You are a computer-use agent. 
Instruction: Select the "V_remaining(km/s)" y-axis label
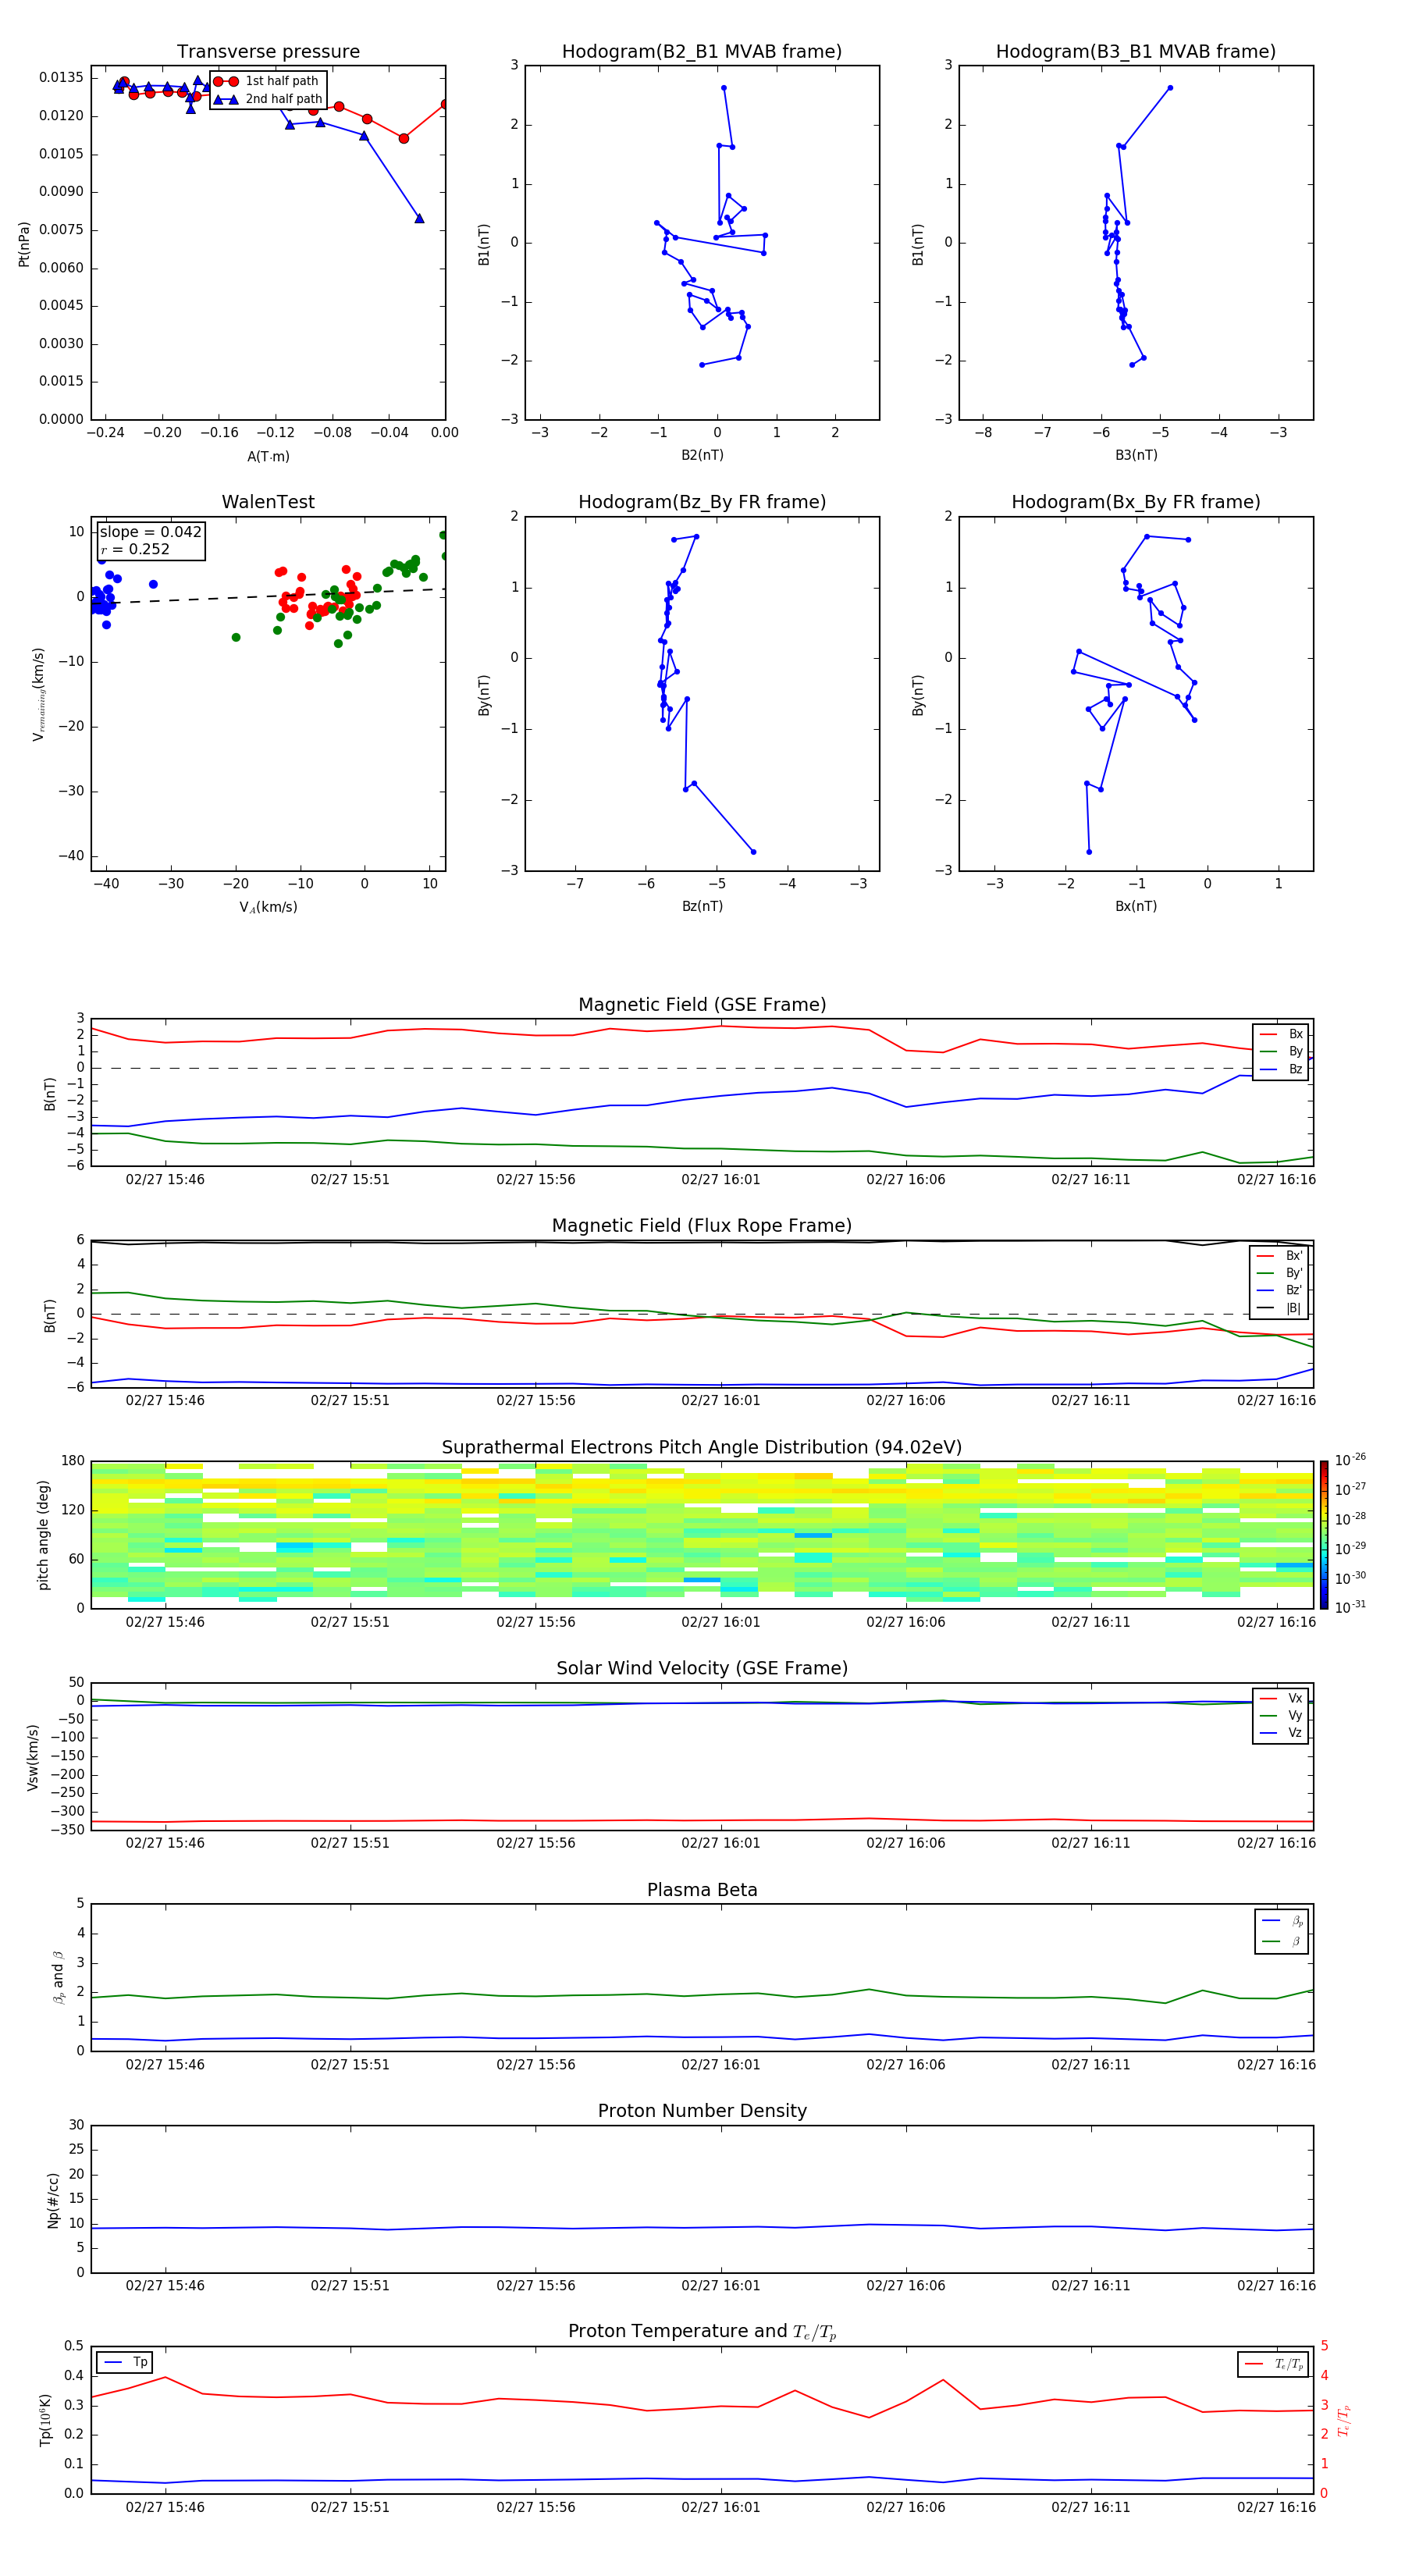(x=39, y=694)
